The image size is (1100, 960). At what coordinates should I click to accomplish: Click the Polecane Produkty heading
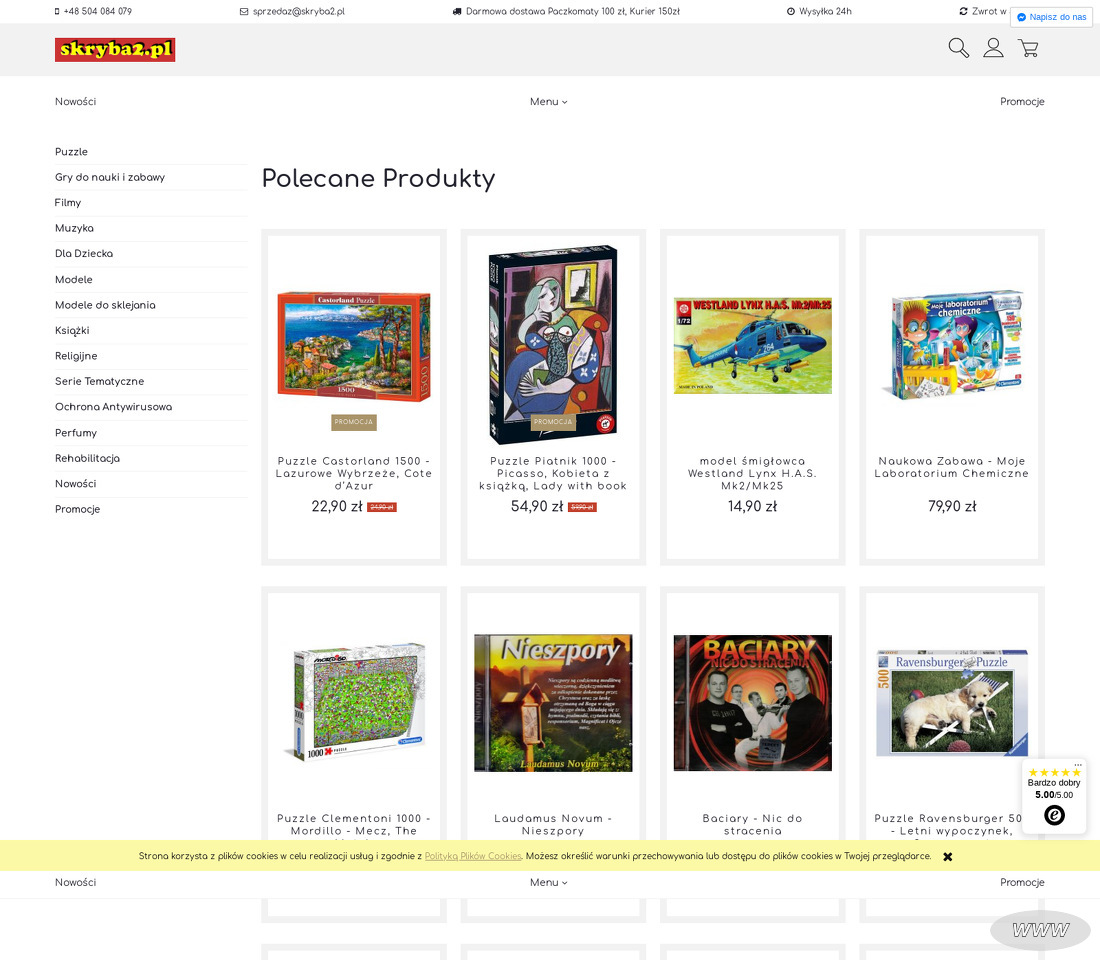coord(379,179)
